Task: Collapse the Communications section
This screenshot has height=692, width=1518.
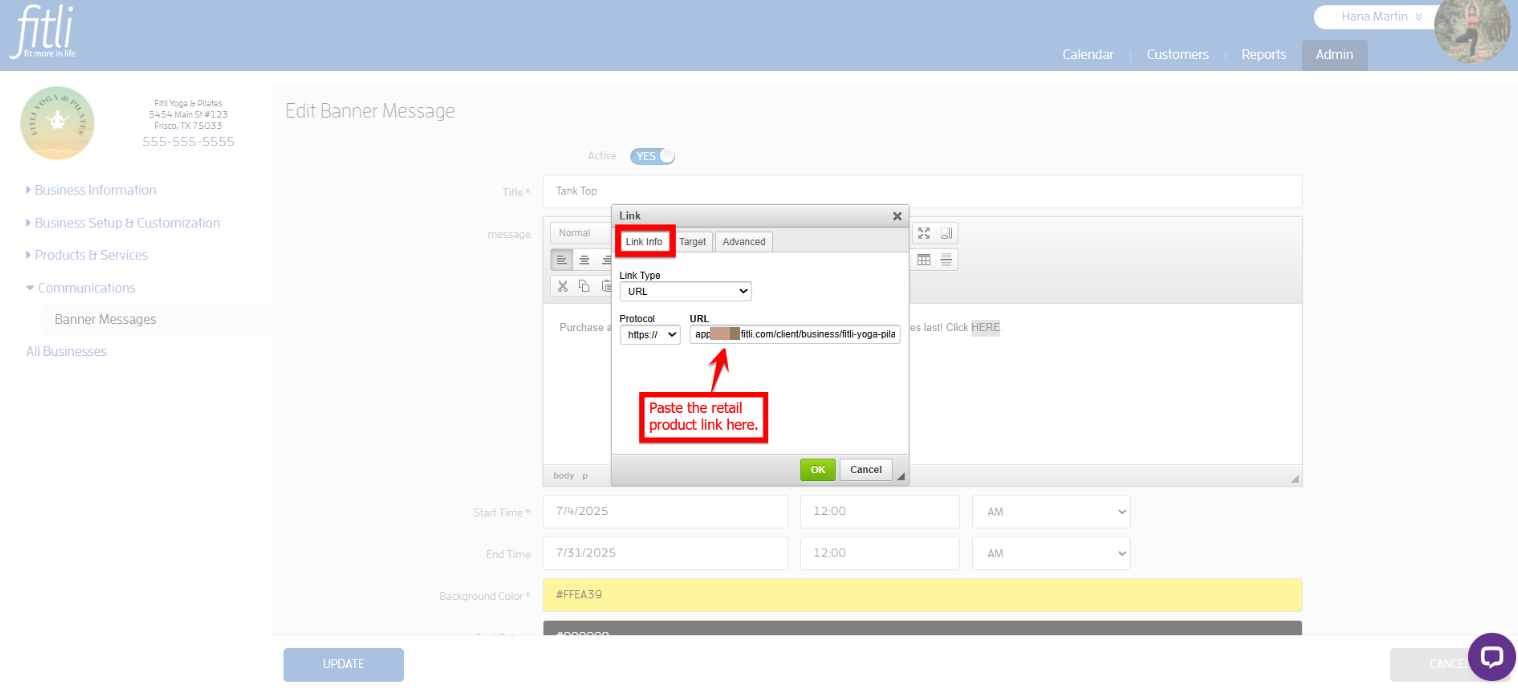Action: 81,288
